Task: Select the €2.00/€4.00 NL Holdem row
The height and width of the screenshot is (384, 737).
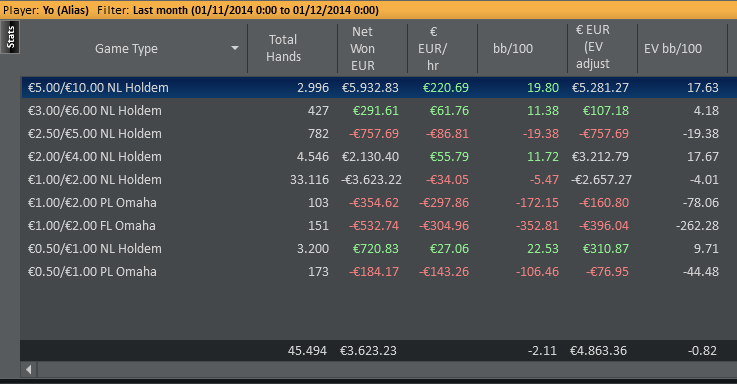Action: (379, 157)
